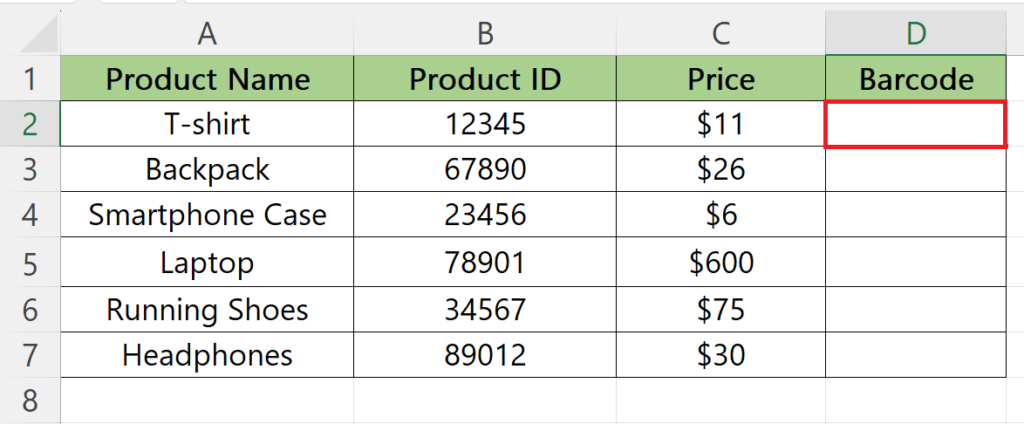Viewport: 1024px width, 424px height.
Task: Click the Price header cell
Action: tap(720, 78)
